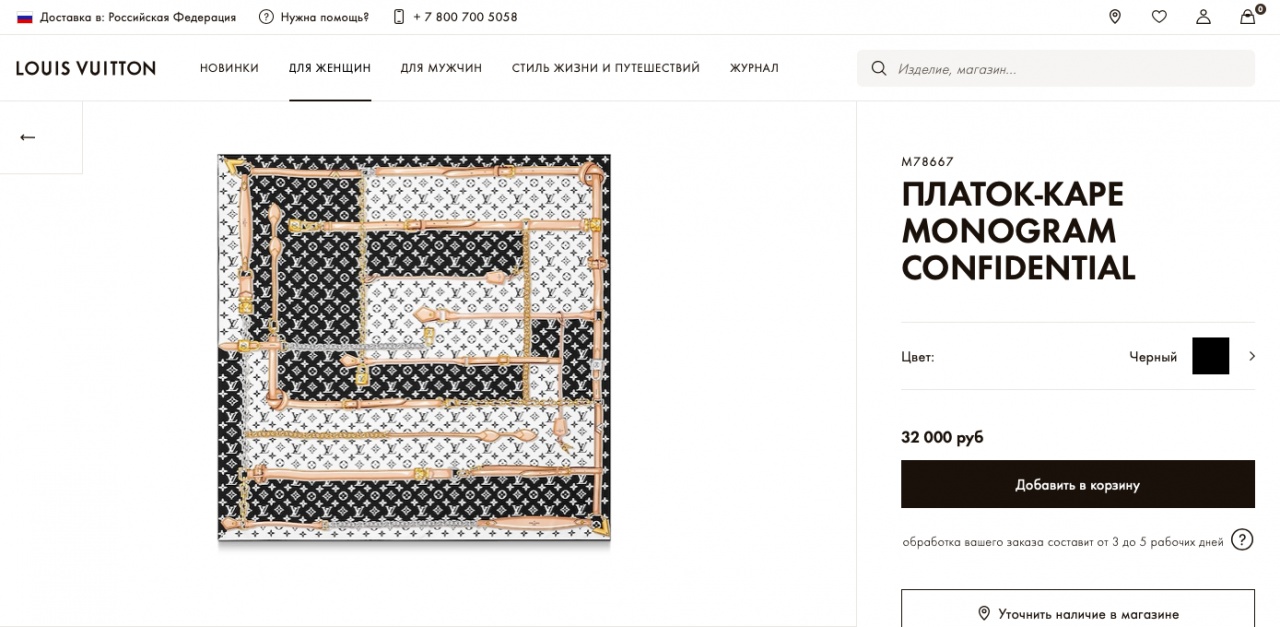Open the Черный color selector

pos(1153,357)
